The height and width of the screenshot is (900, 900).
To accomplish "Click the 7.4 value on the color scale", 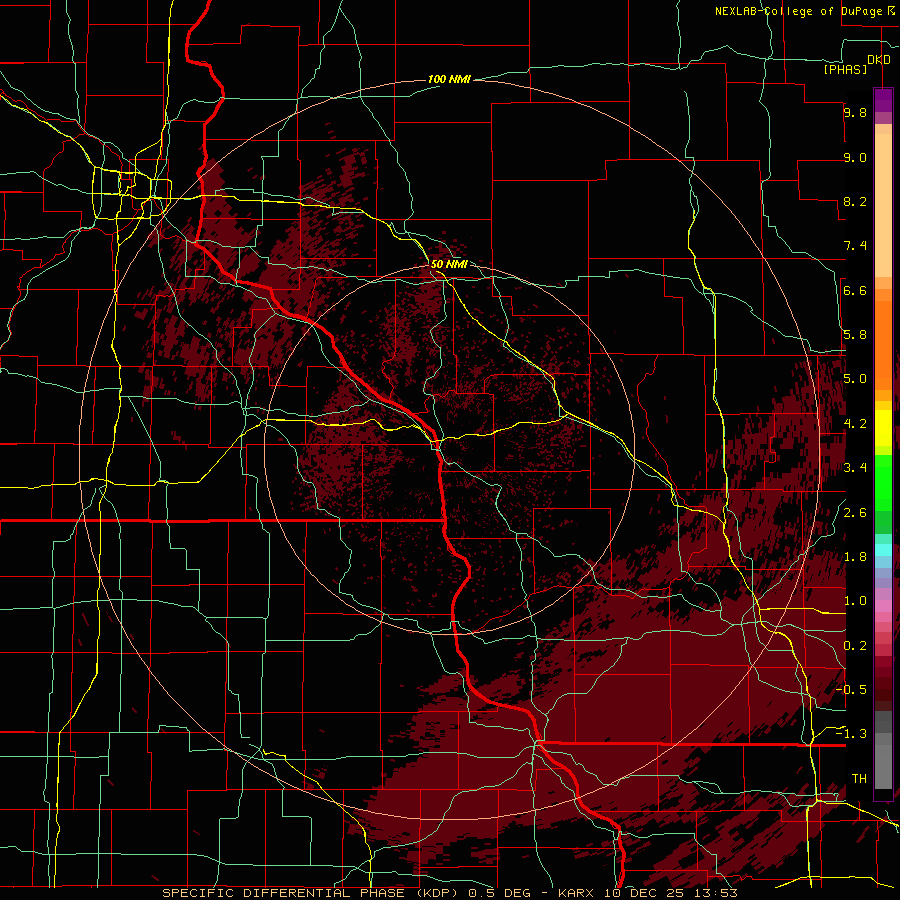I will (855, 246).
